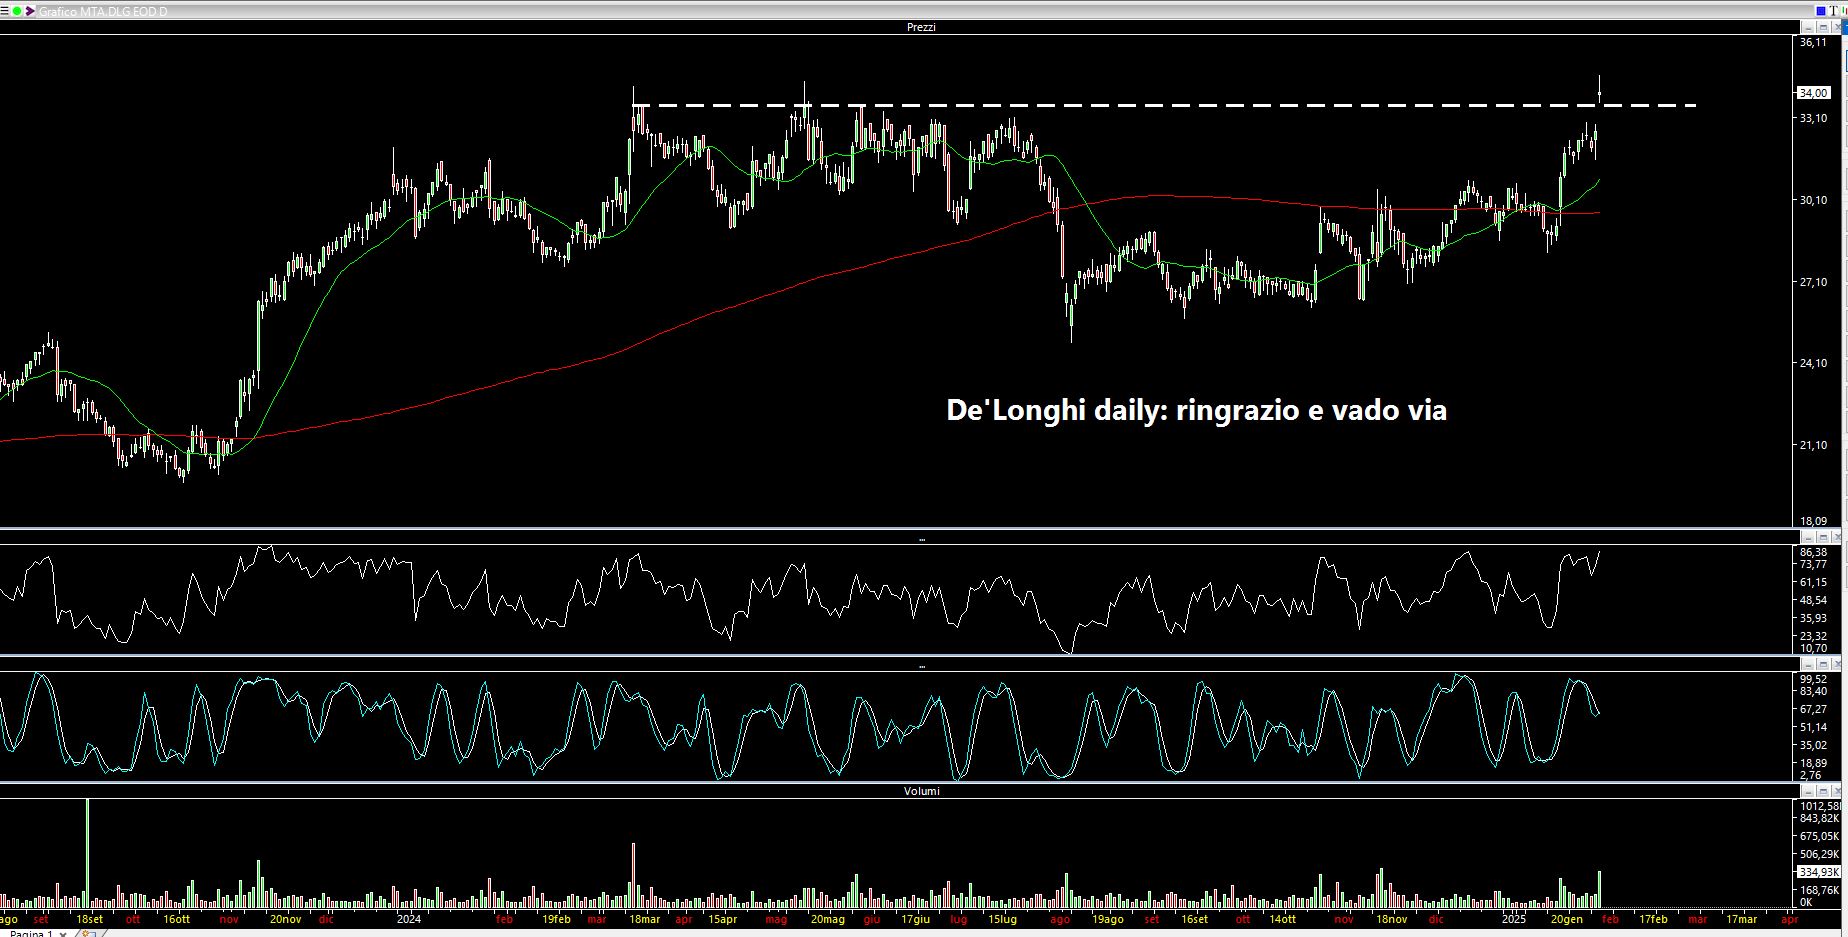The image size is (1848, 937).
Task: Click the 20gen date on the time axis
Action: click(1567, 919)
